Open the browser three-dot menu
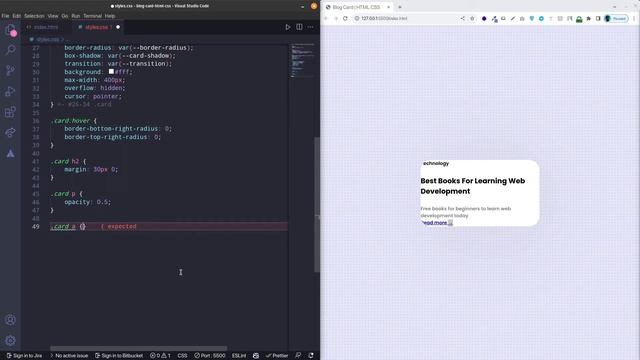 tap(634, 18)
